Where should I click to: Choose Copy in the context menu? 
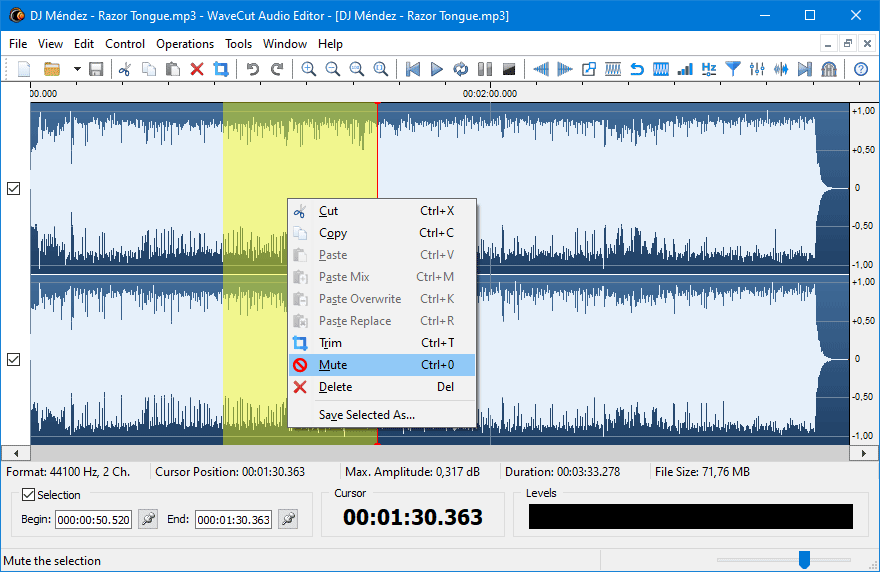382,233
